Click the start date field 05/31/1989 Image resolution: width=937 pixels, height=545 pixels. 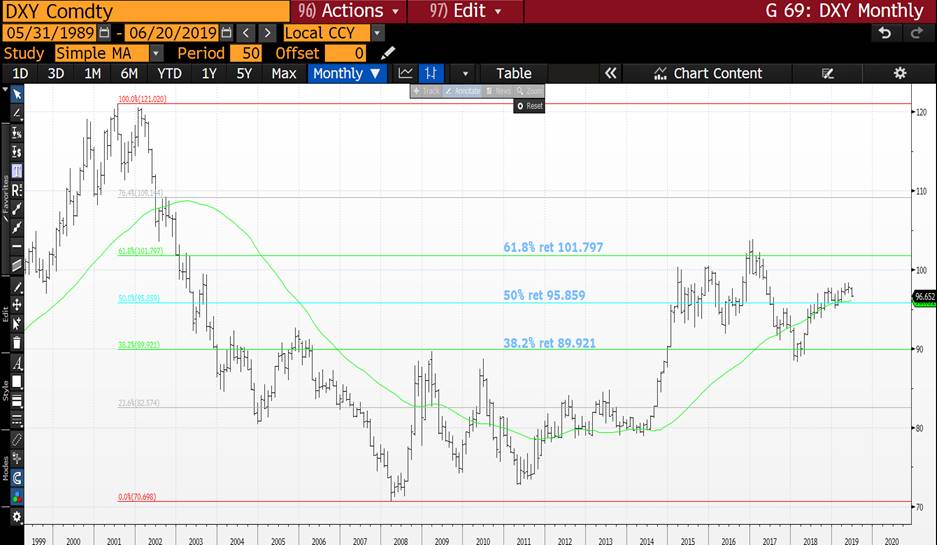click(x=50, y=33)
